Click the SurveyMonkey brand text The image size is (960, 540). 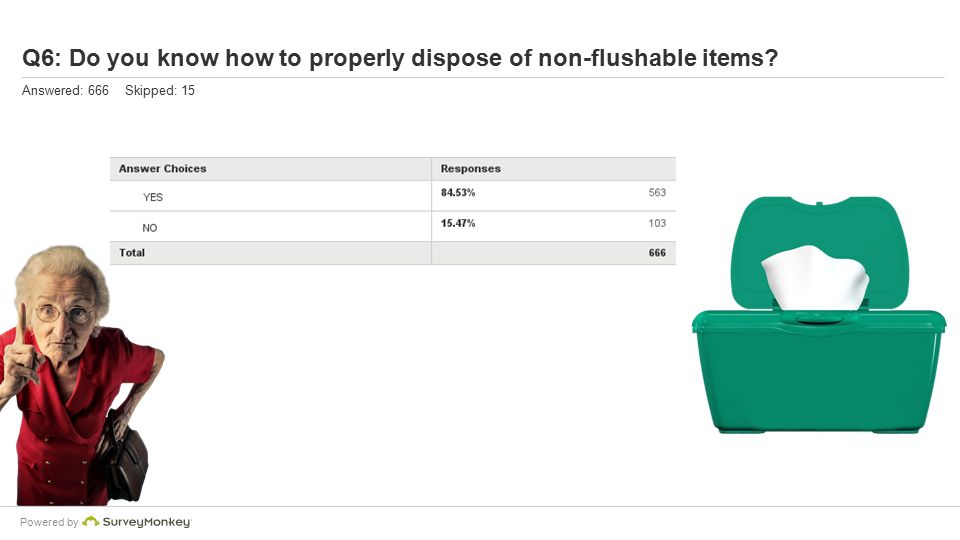(x=147, y=522)
